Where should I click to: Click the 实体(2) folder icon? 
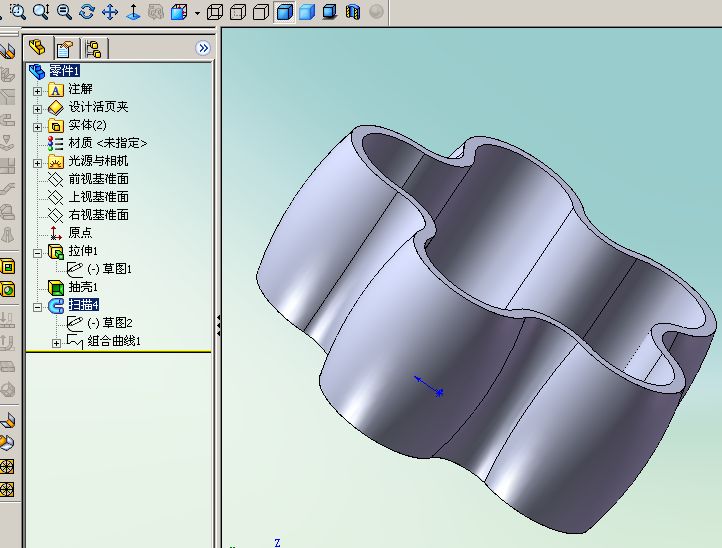tap(56, 125)
